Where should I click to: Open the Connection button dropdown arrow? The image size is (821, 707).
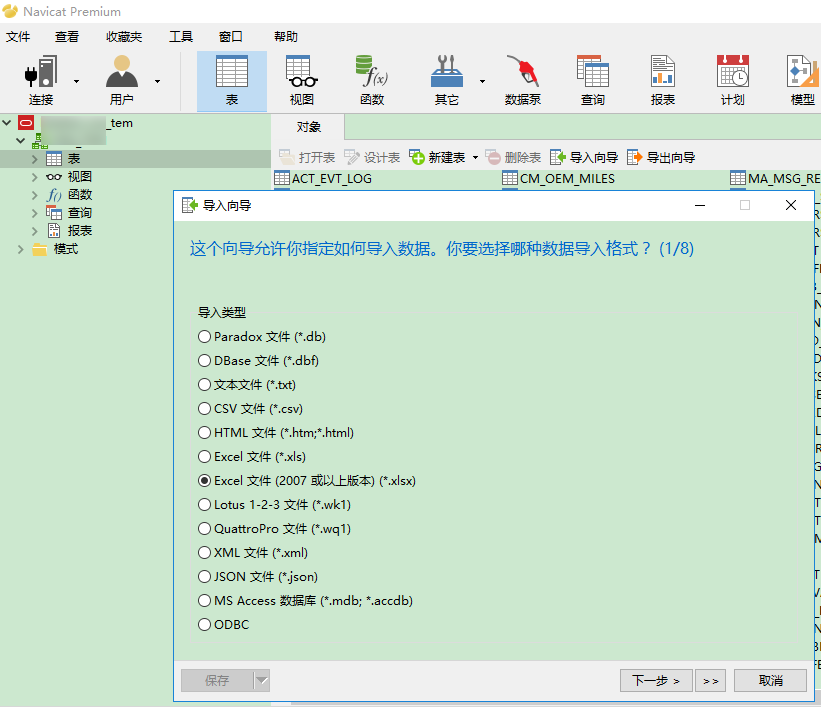[x=76, y=81]
